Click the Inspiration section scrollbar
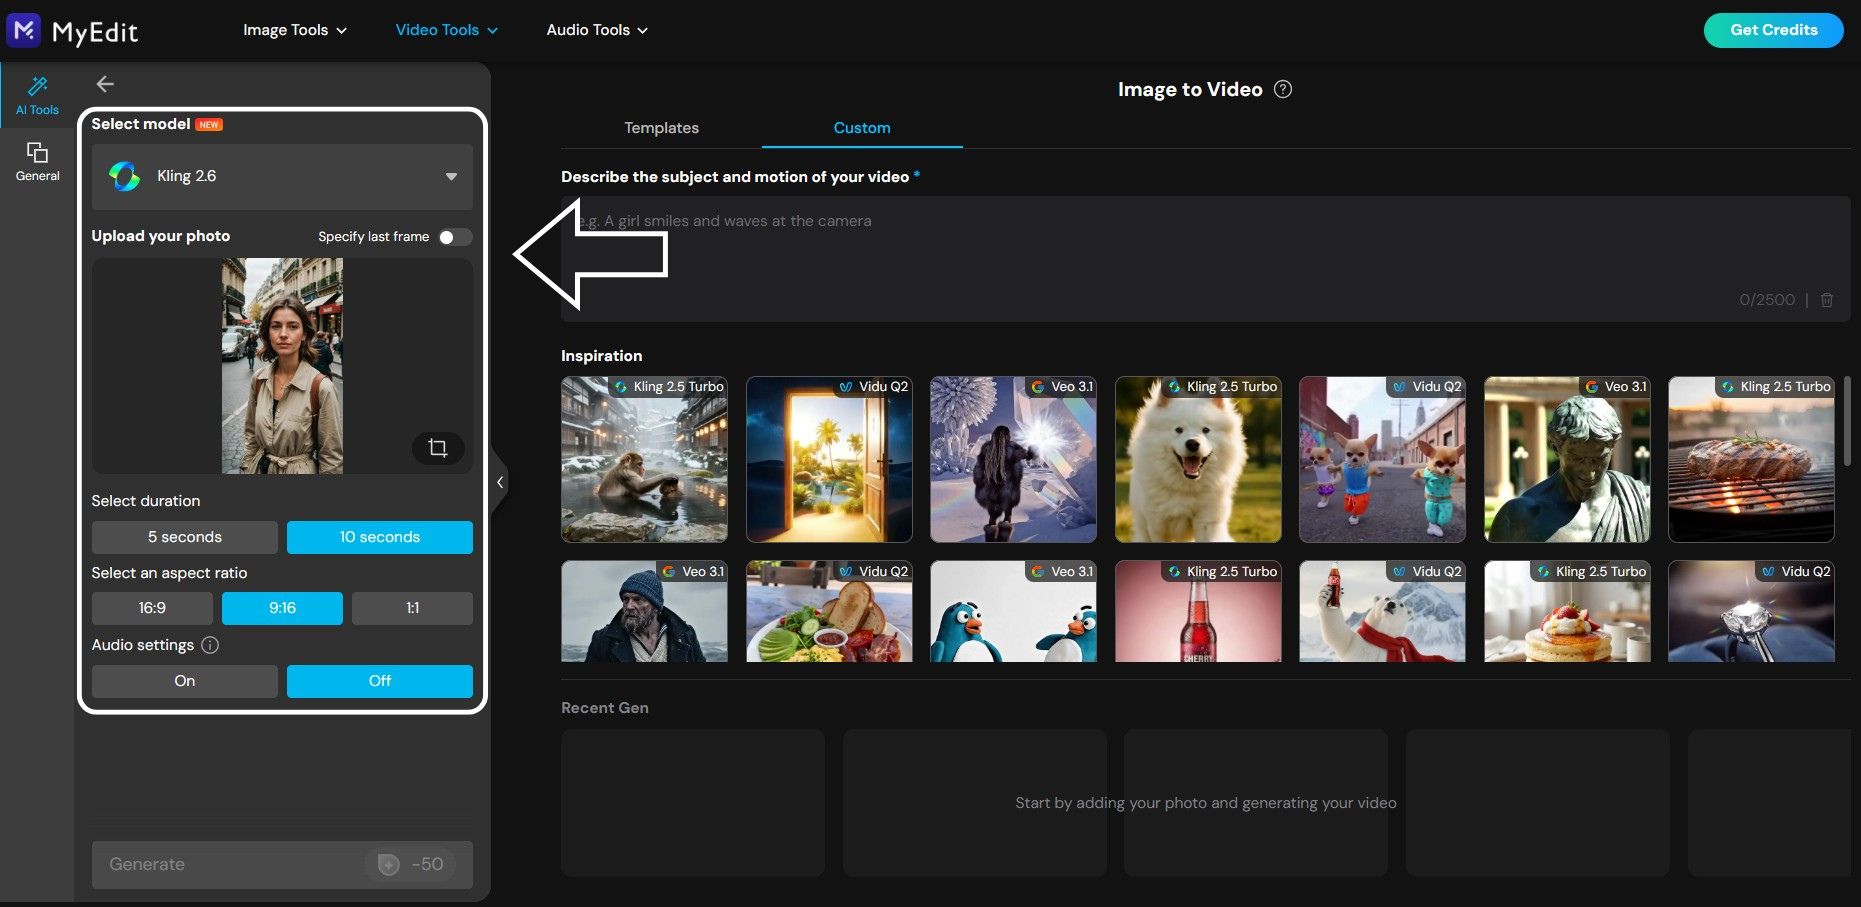The width and height of the screenshot is (1861, 907). (1847, 421)
